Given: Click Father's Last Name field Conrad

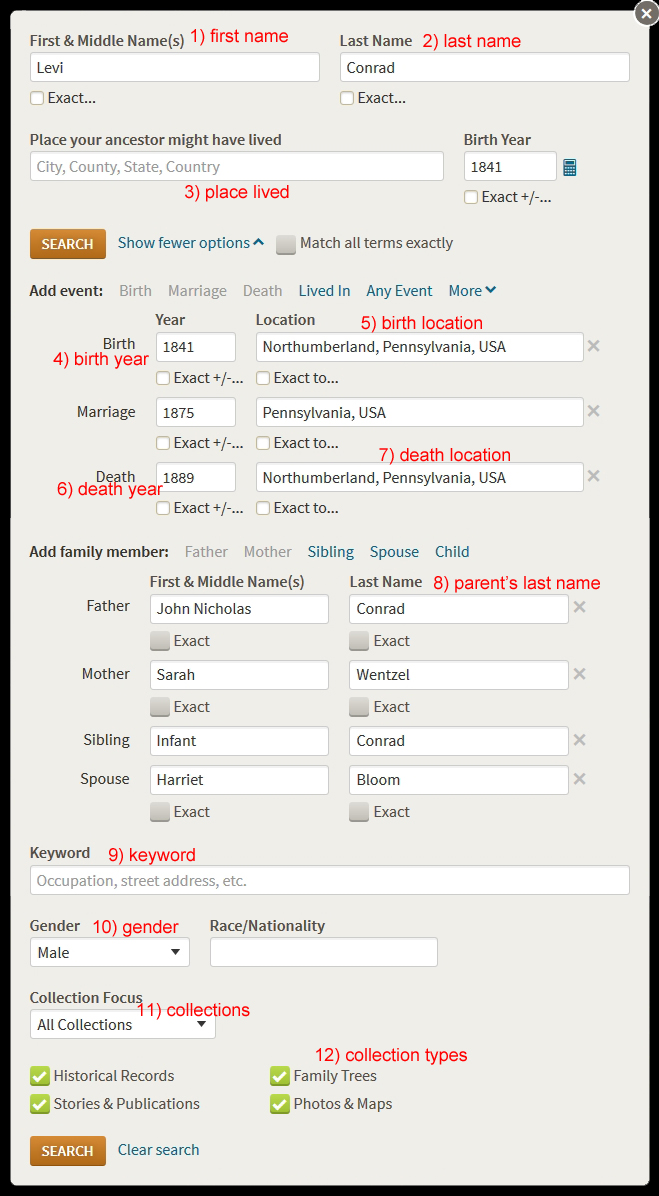Looking at the screenshot, I should click(459, 609).
